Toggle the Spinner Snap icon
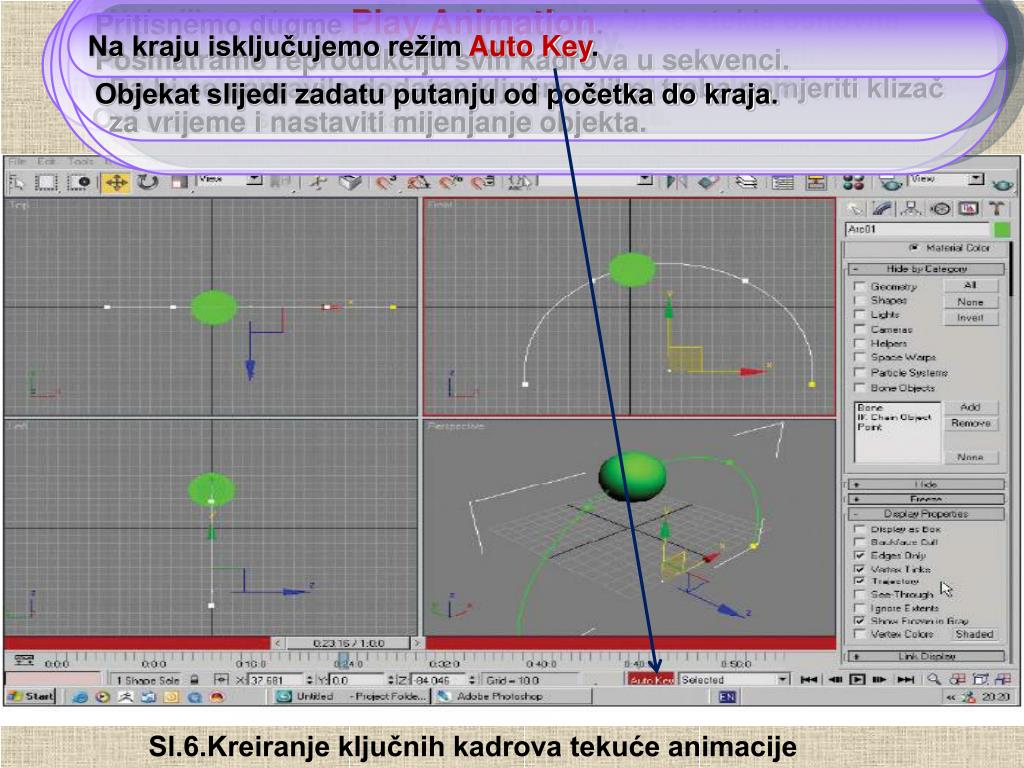This screenshot has height=768, width=1024. [x=483, y=183]
